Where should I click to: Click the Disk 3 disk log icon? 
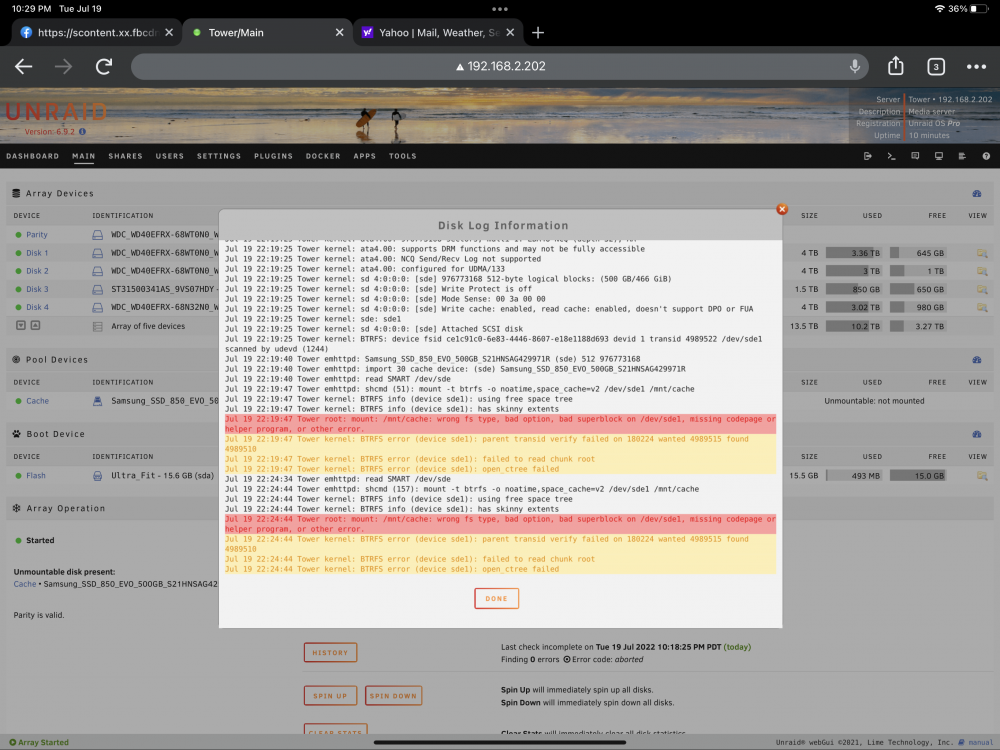pos(98,290)
